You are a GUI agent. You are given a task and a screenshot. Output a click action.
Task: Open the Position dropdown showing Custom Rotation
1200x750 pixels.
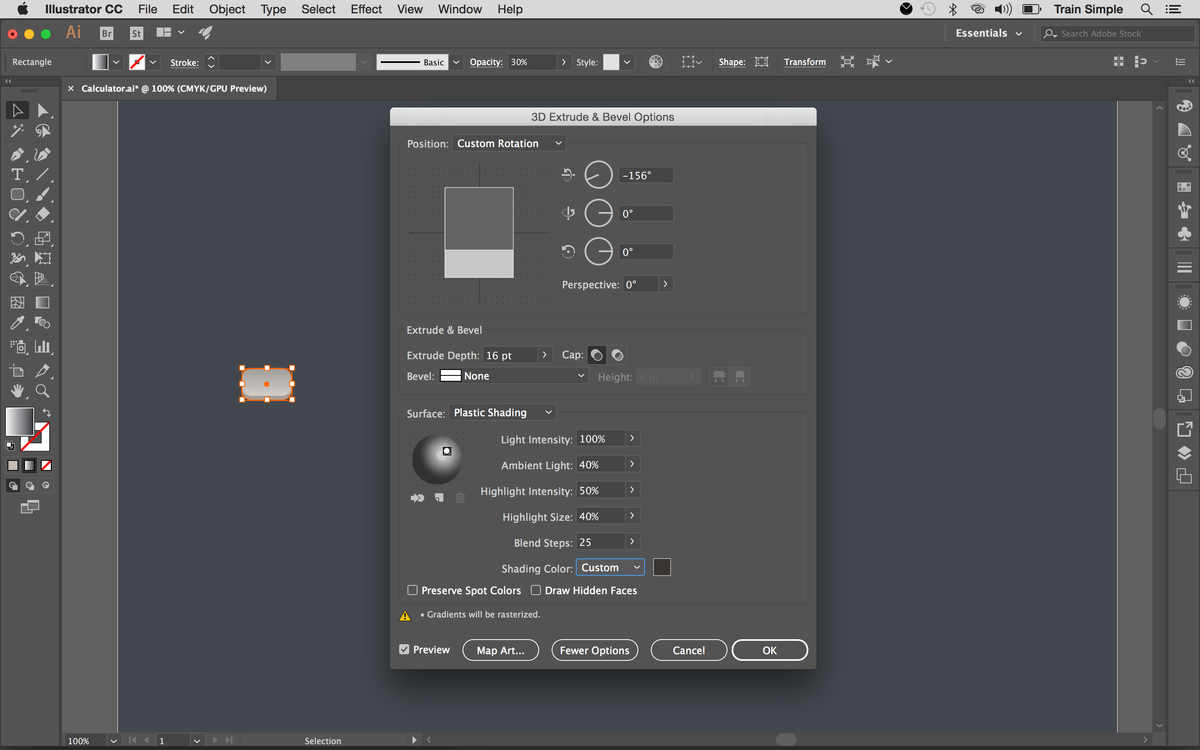pyautogui.click(x=509, y=143)
